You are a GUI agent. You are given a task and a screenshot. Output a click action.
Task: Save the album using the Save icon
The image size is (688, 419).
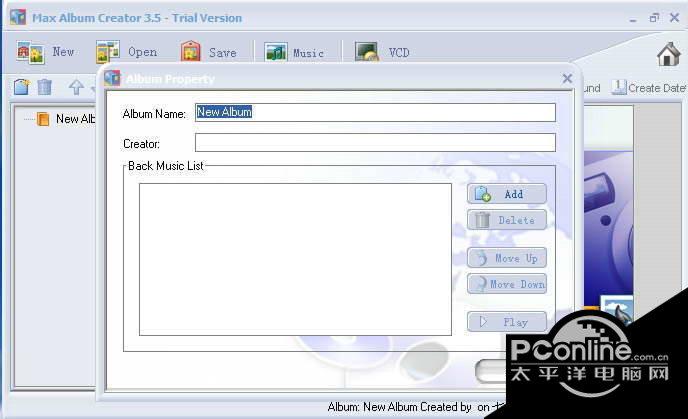pos(190,51)
